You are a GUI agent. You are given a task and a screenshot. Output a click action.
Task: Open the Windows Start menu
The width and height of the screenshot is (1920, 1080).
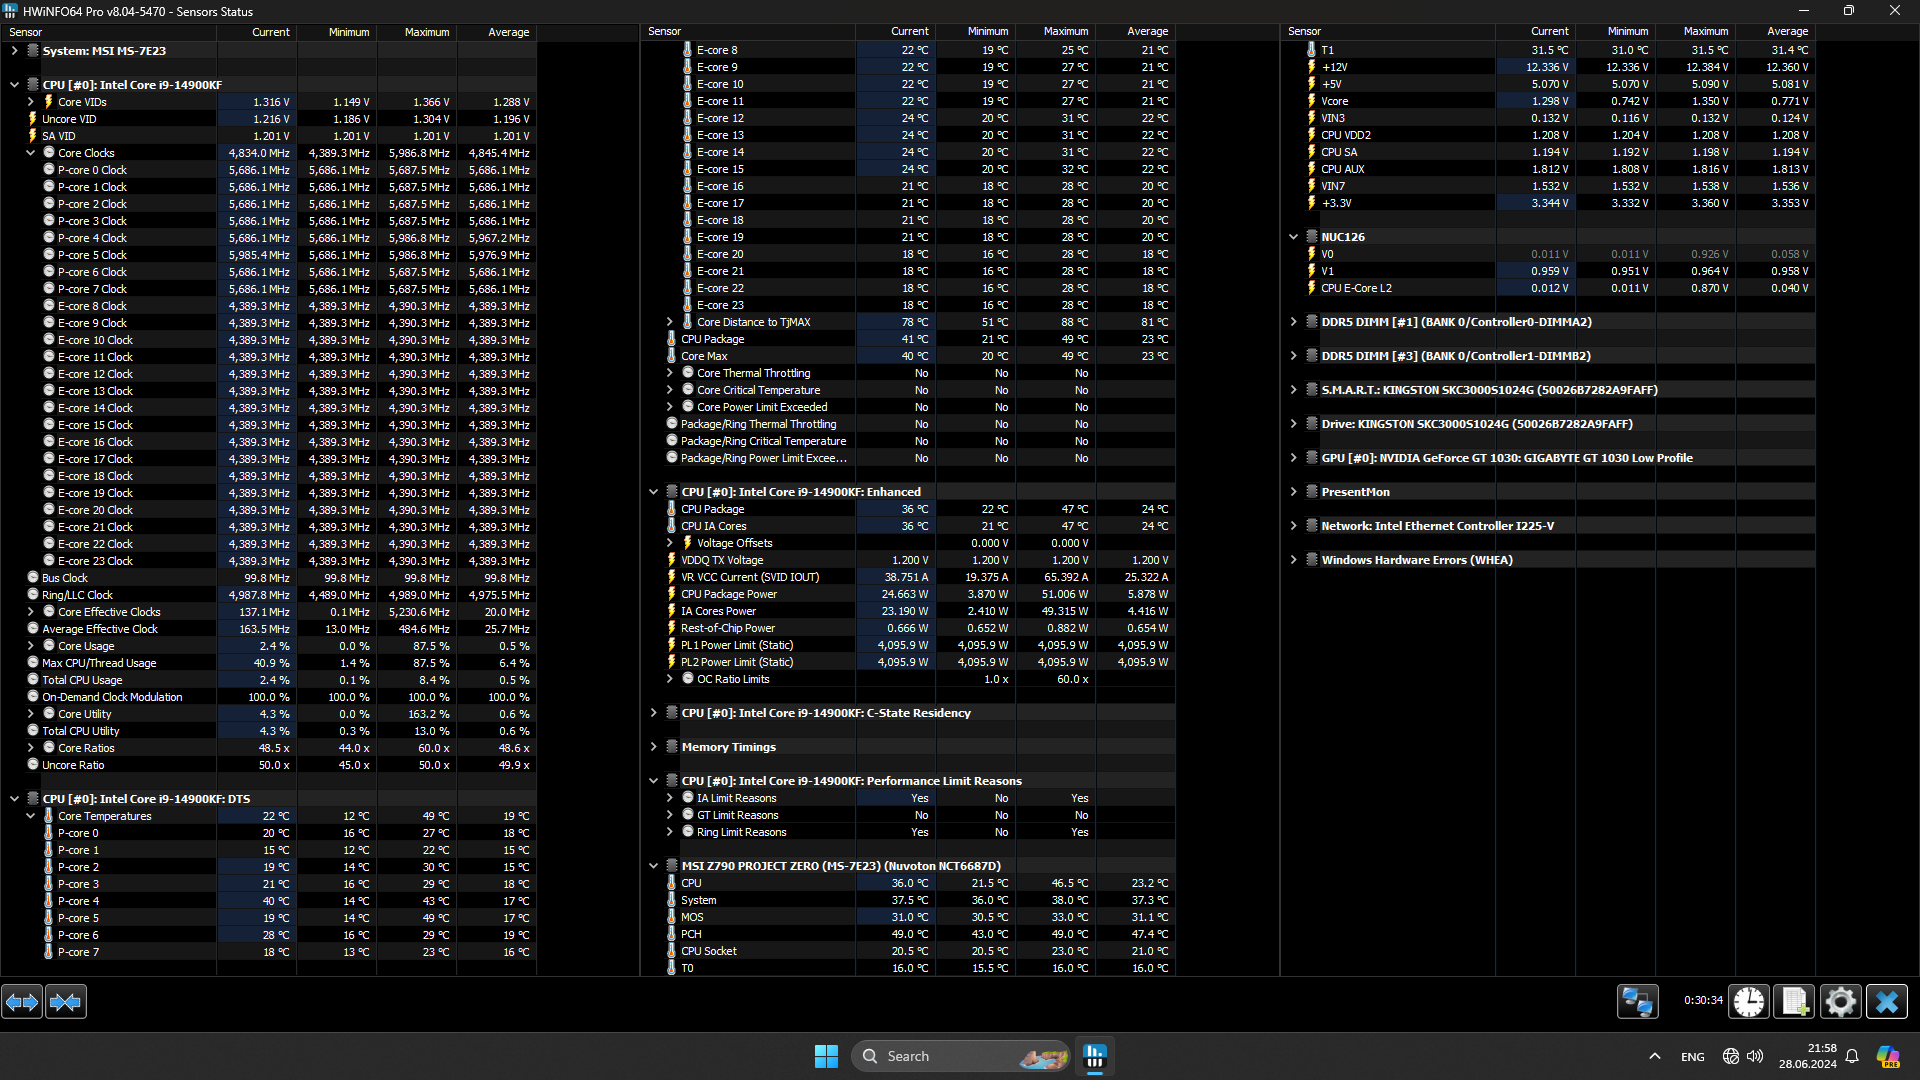826,1056
